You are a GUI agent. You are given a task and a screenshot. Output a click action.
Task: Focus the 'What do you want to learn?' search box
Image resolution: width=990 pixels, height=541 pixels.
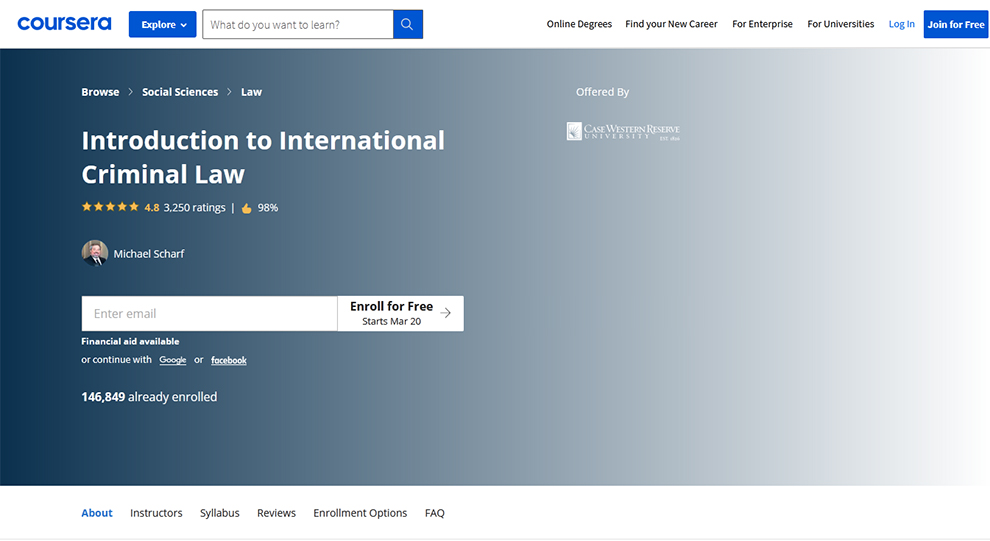point(298,24)
